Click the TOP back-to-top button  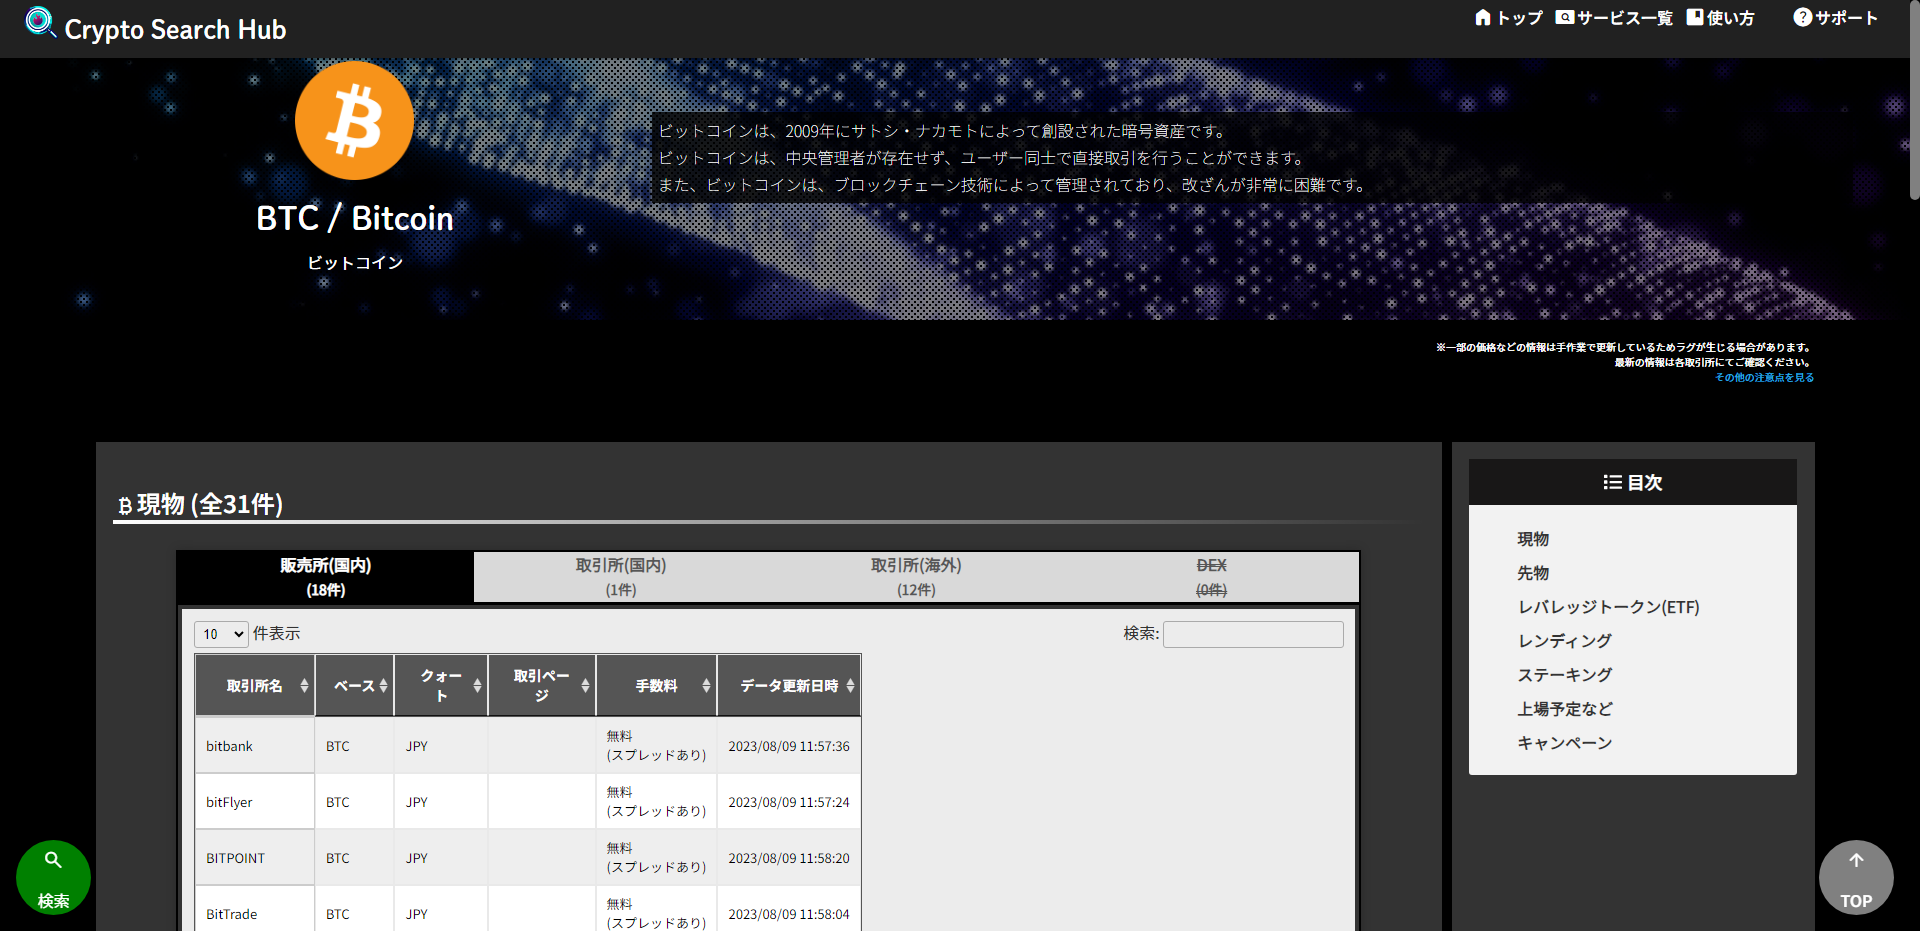(1856, 877)
